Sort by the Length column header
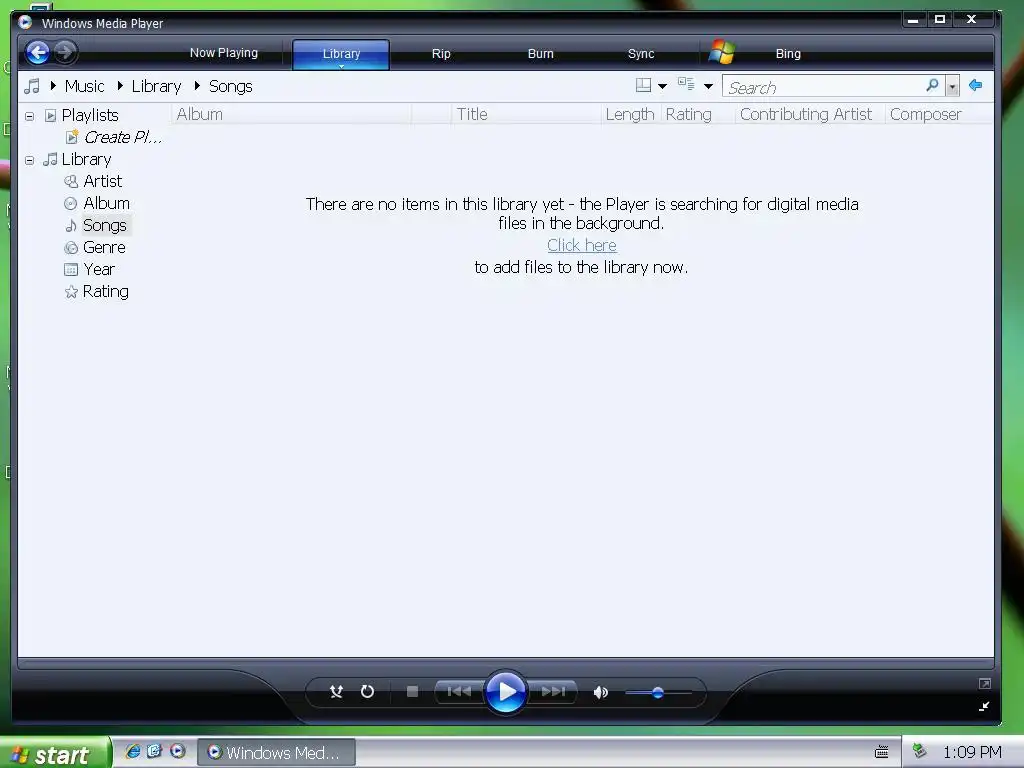 630,114
